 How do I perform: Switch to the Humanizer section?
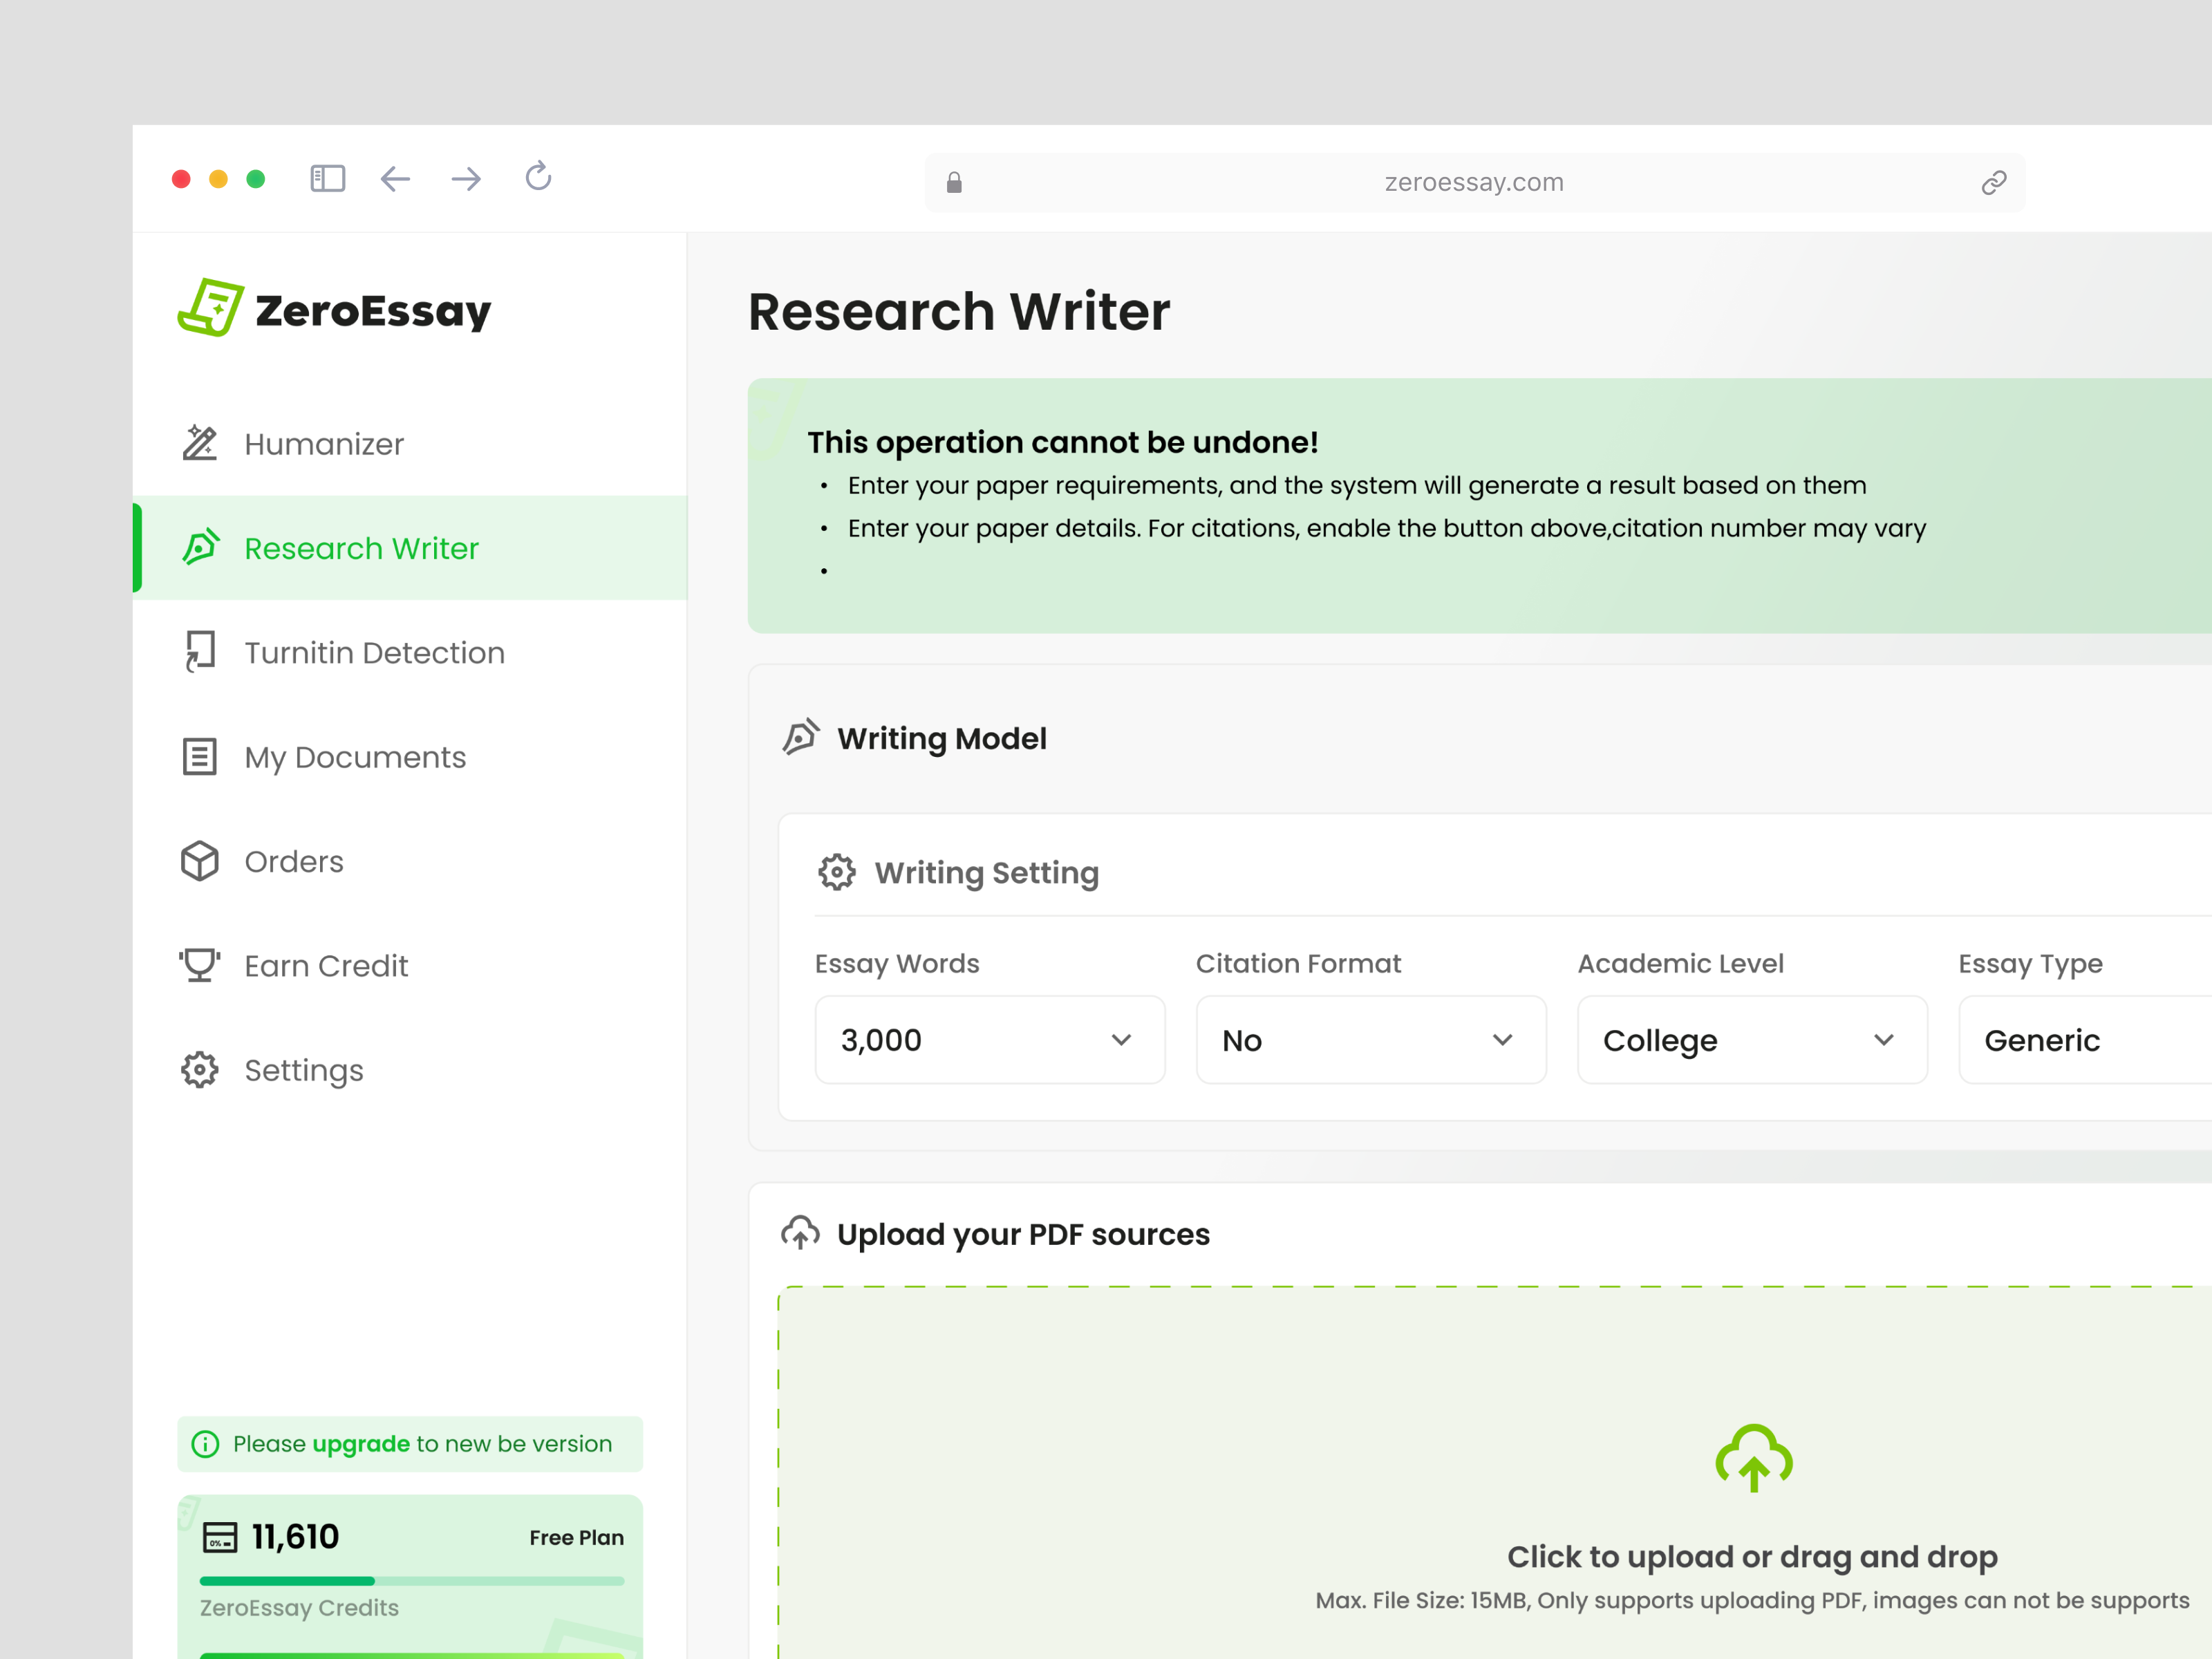323,443
